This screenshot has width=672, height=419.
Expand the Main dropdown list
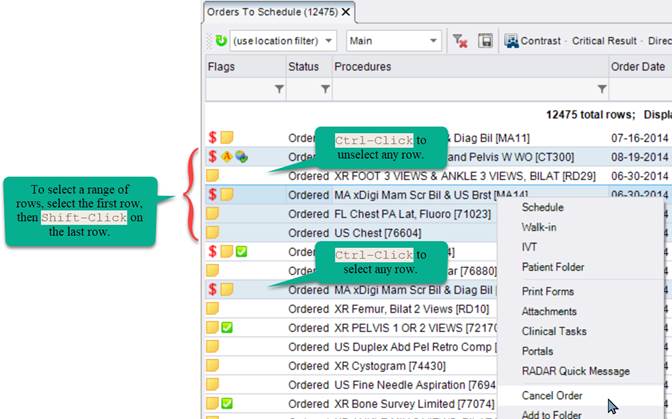tap(433, 41)
